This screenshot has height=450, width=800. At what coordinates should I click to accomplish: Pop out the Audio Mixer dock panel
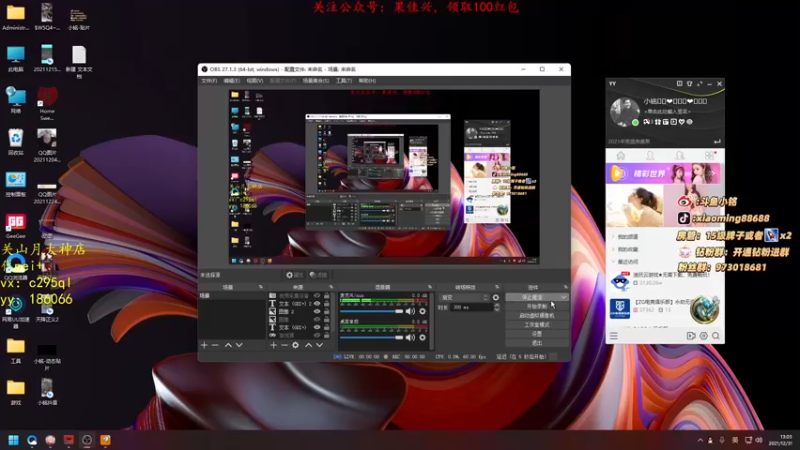tap(430, 287)
